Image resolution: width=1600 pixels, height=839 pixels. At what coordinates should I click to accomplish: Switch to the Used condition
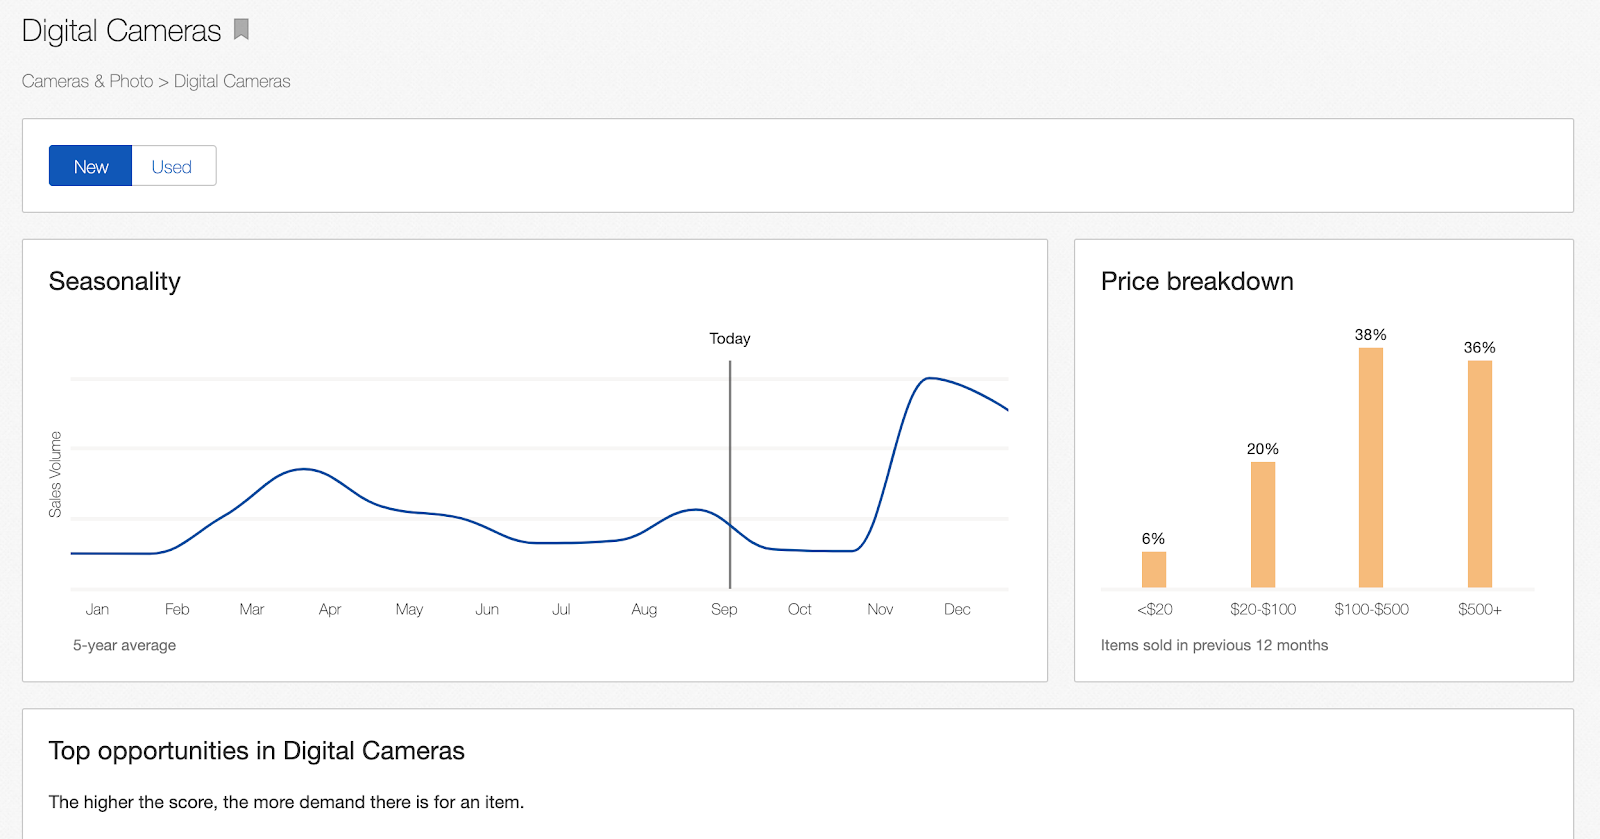tap(173, 166)
